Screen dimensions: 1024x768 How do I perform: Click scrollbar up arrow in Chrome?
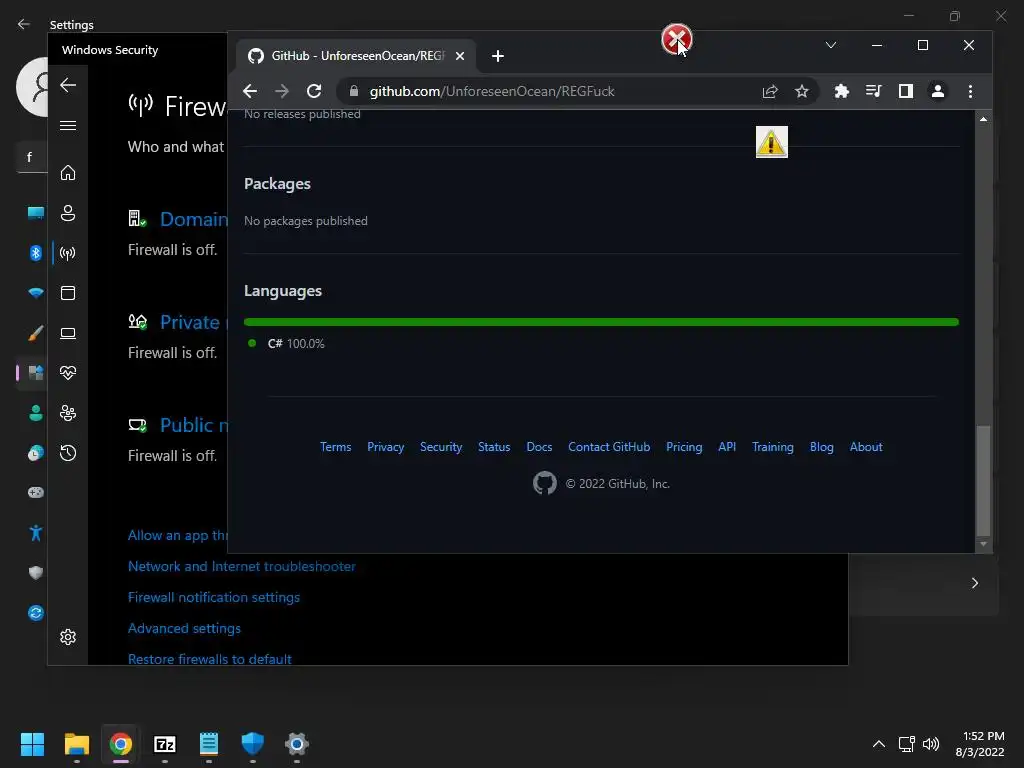coord(983,120)
